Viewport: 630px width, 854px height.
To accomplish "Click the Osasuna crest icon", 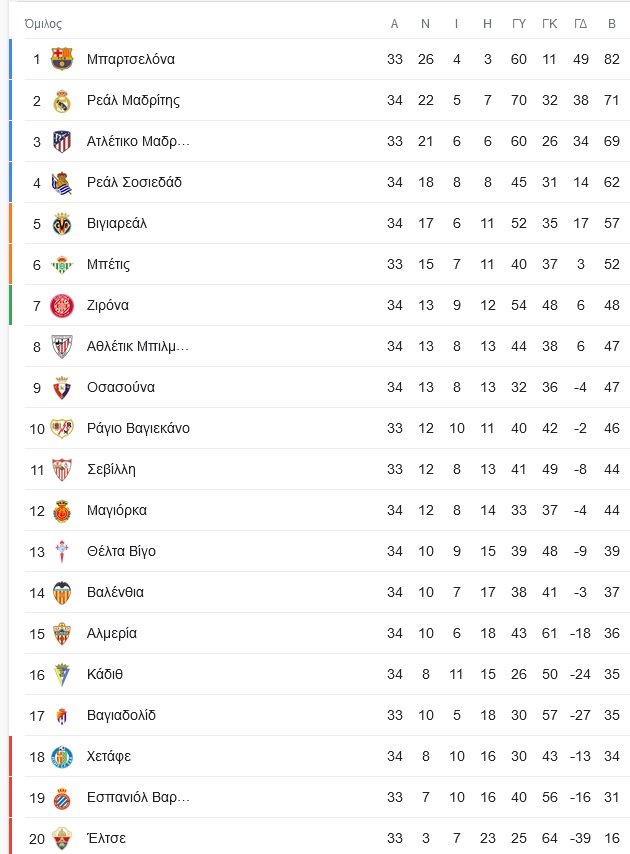I will pos(62,387).
